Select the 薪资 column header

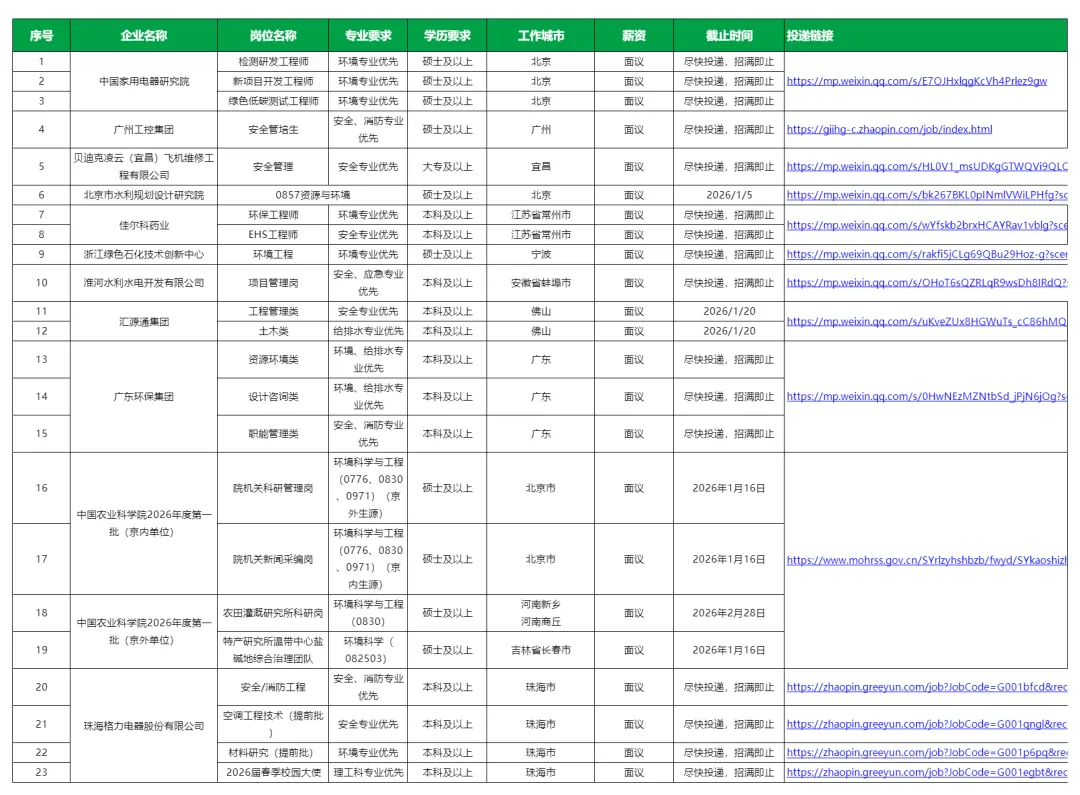(634, 35)
